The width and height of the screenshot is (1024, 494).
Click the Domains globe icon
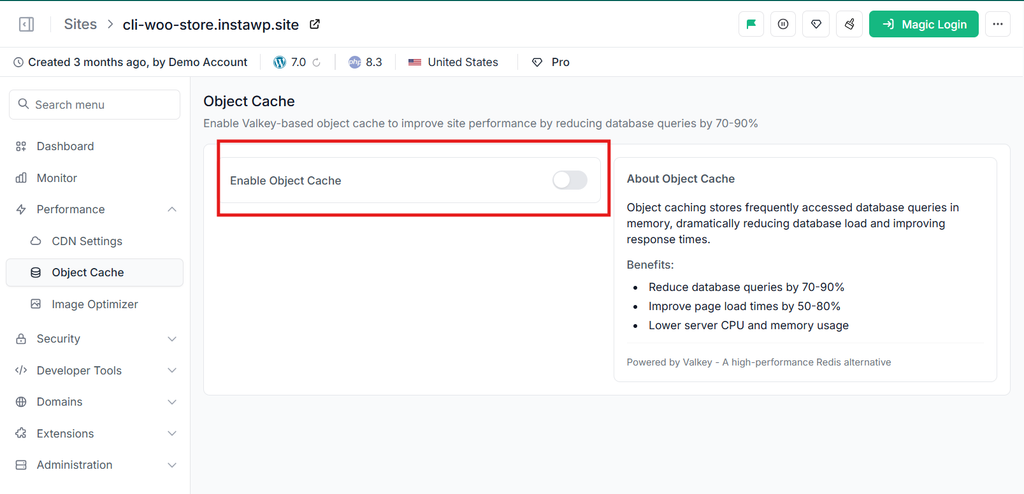tap(21, 402)
